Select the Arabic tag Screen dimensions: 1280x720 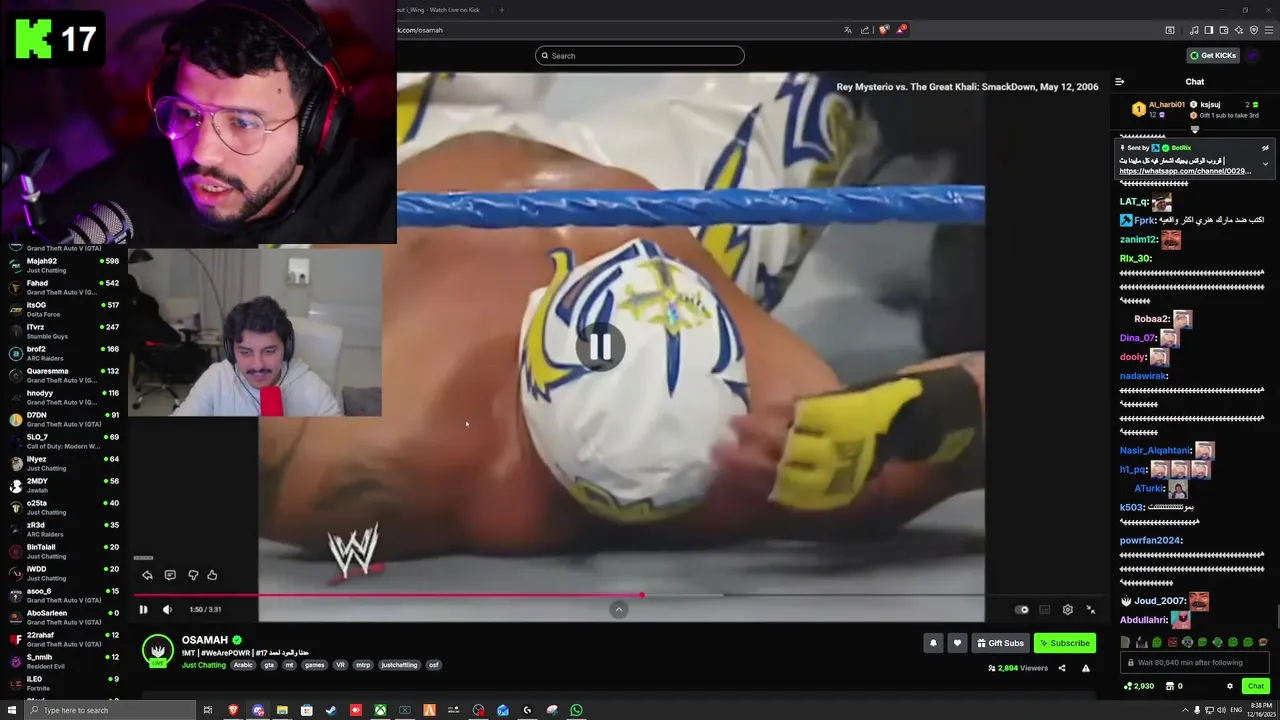243,665
